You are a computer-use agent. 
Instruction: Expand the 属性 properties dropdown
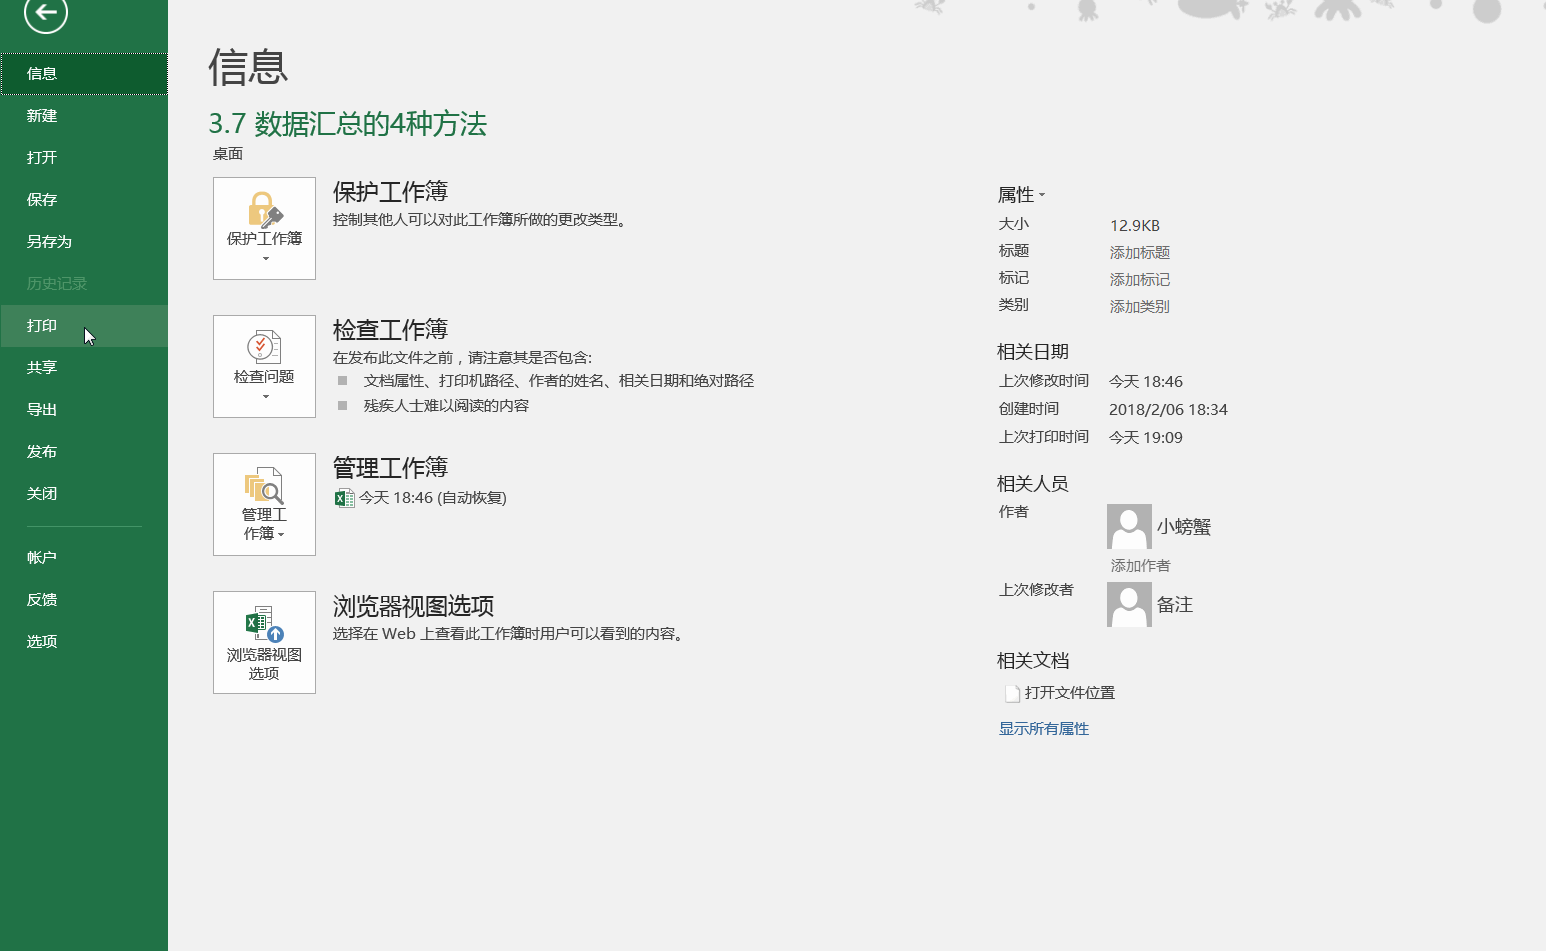pyautogui.click(x=1042, y=194)
